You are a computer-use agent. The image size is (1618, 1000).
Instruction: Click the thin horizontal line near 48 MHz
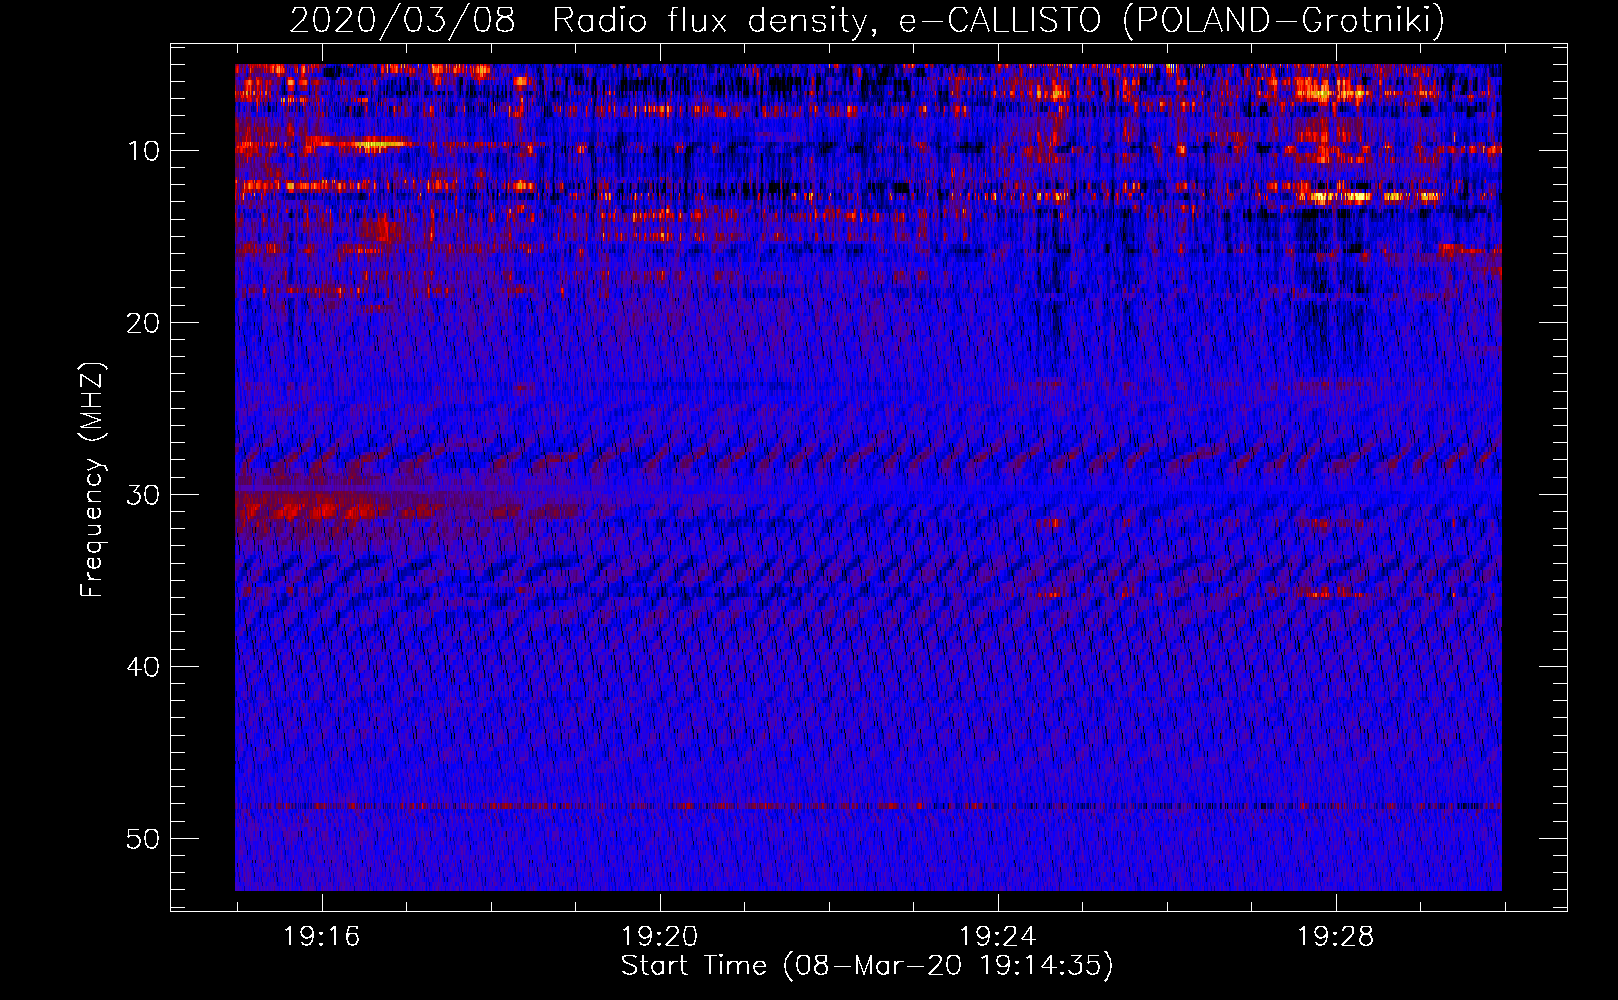coord(868,806)
